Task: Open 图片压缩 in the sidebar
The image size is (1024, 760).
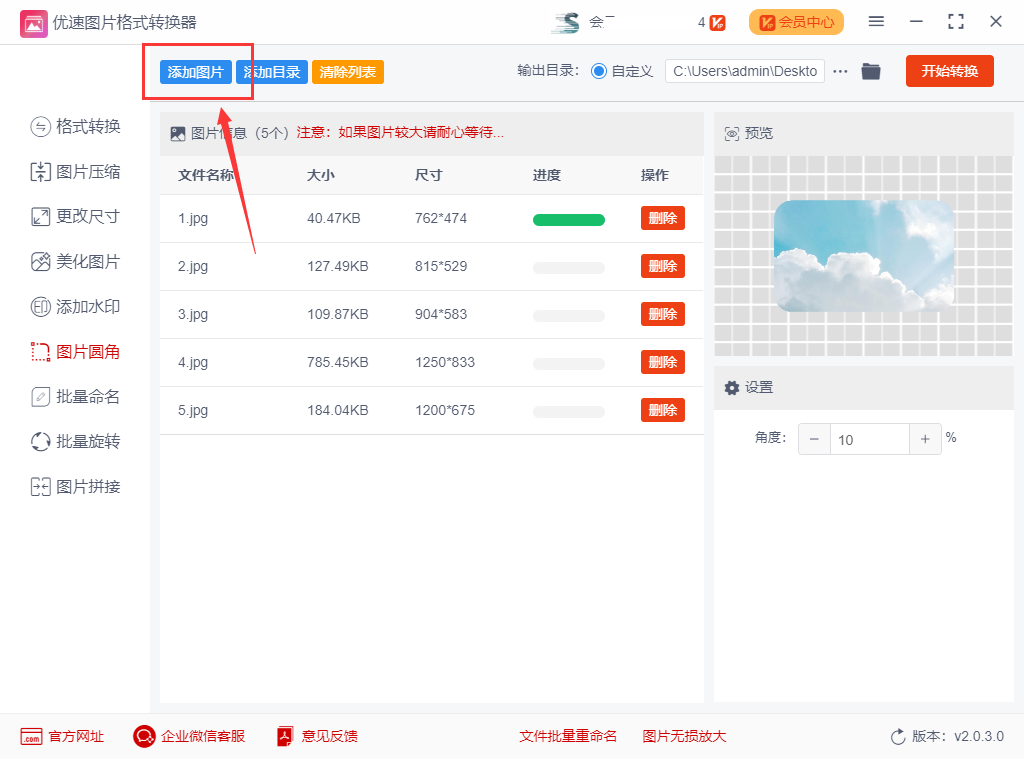Action: coord(76,172)
